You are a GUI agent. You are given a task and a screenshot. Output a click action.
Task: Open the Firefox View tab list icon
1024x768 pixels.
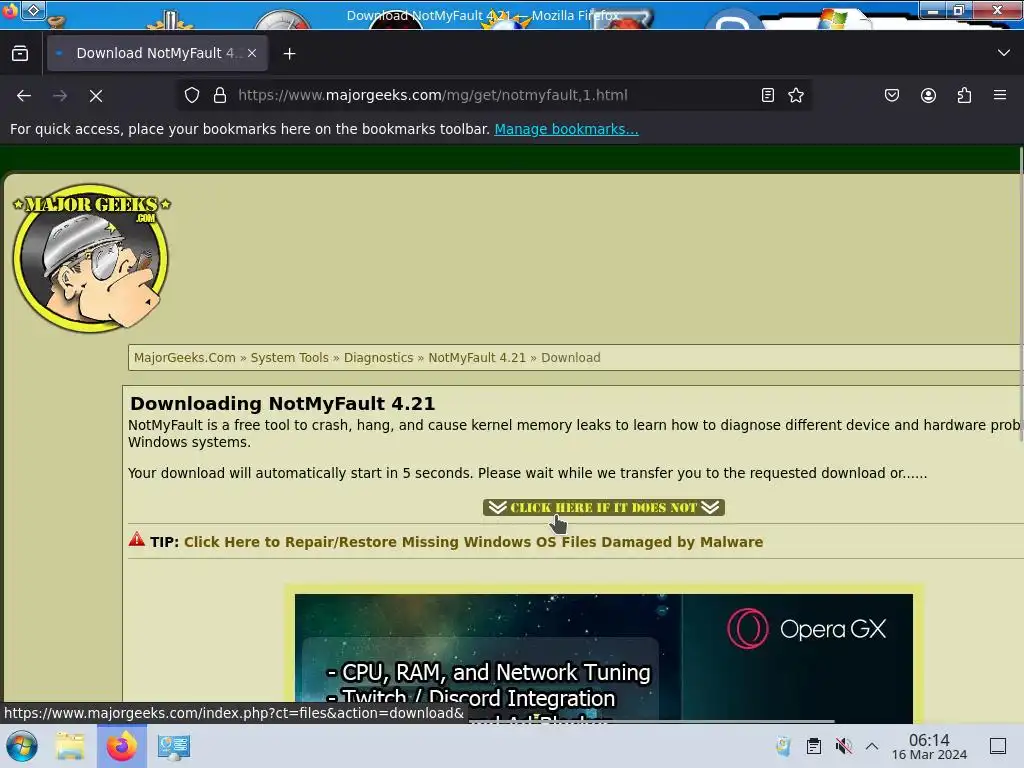20,54
